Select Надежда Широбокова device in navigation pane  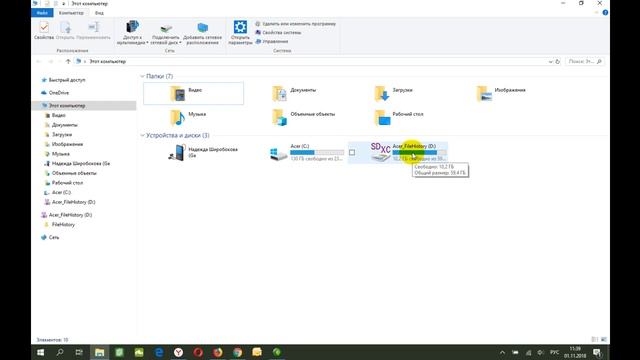click(80, 163)
